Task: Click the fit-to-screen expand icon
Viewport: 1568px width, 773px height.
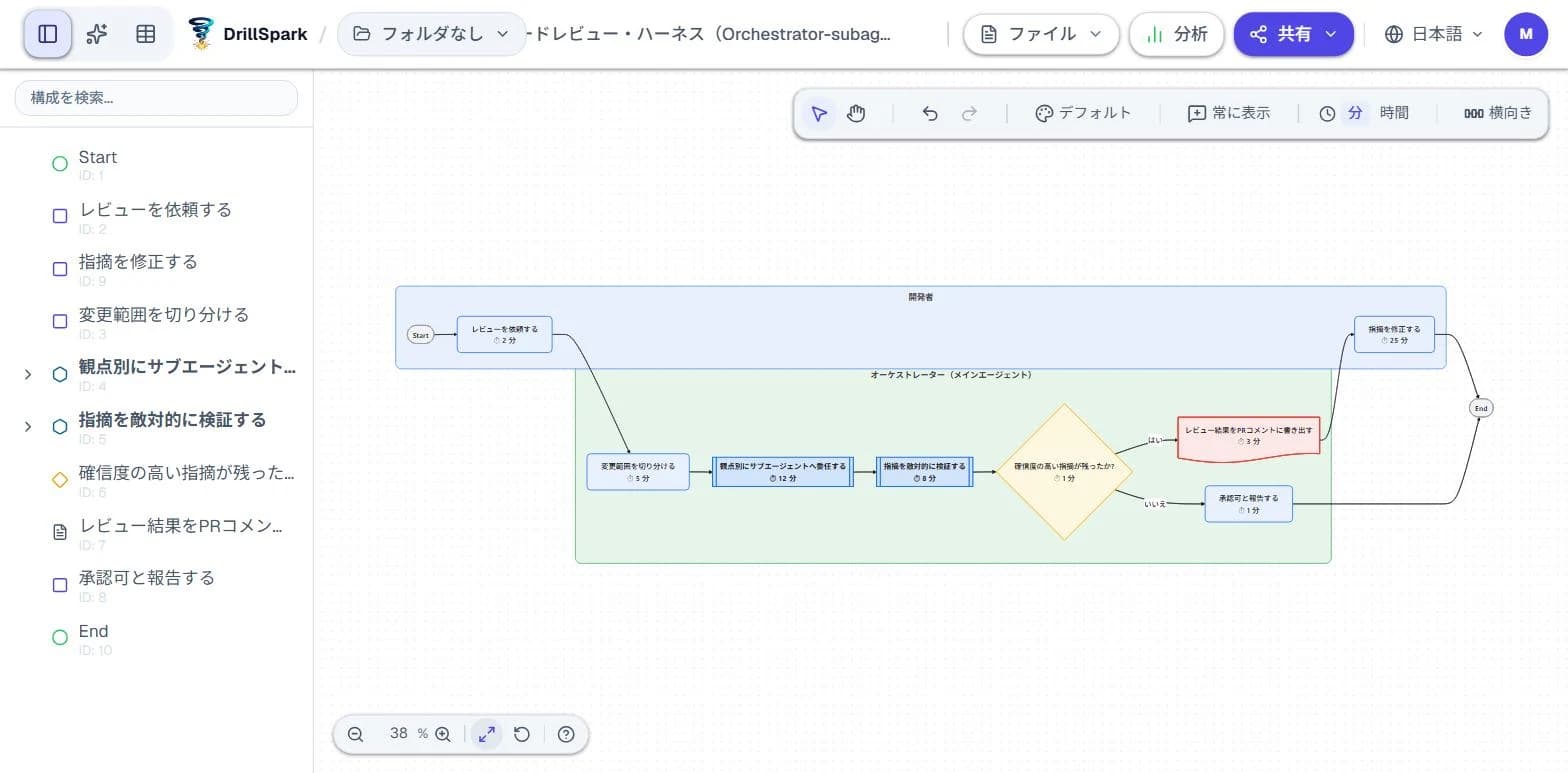Action: (x=487, y=734)
